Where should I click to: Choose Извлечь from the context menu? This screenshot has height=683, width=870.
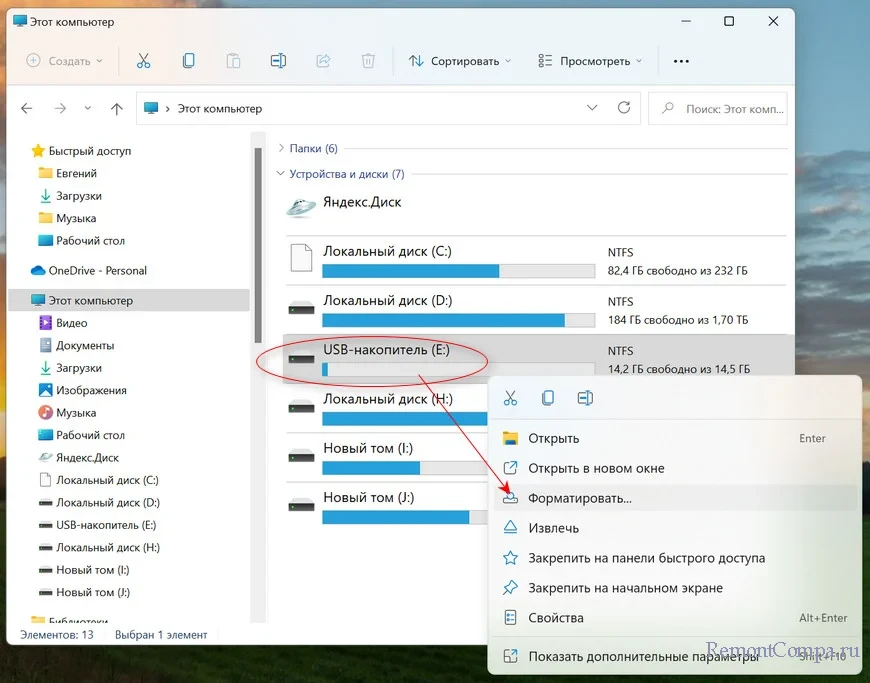[x=553, y=528]
